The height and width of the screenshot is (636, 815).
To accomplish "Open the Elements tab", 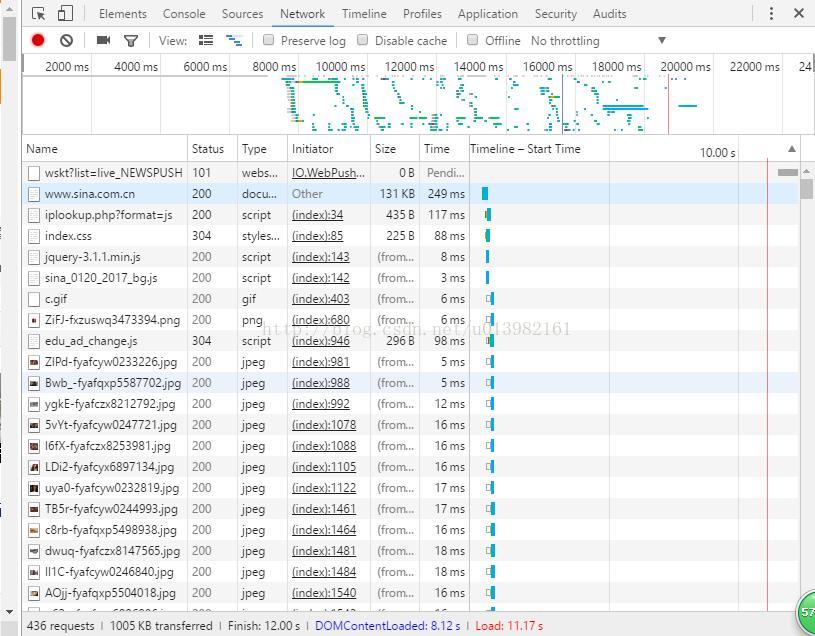I will coord(123,14).
